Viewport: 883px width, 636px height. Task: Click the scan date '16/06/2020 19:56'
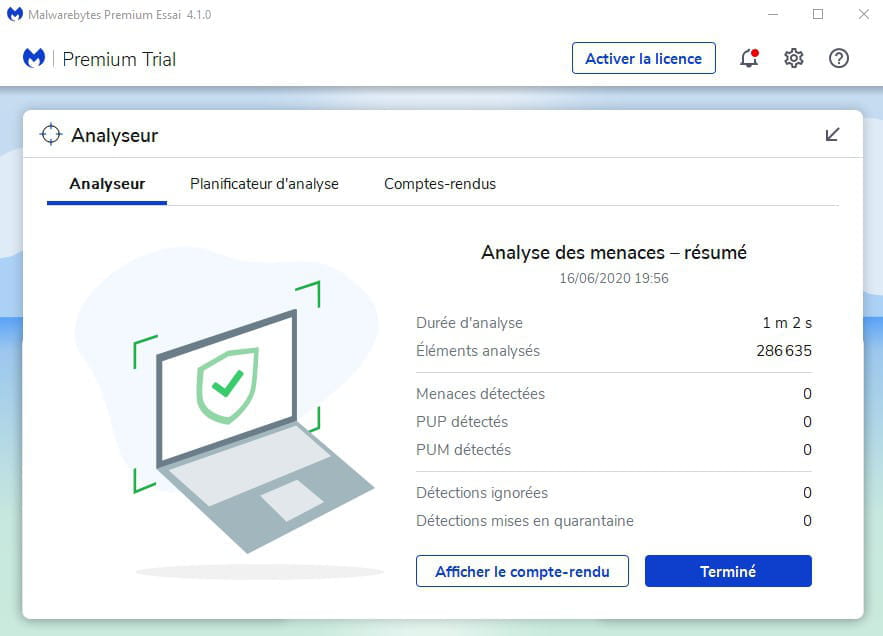click(614, 278)
